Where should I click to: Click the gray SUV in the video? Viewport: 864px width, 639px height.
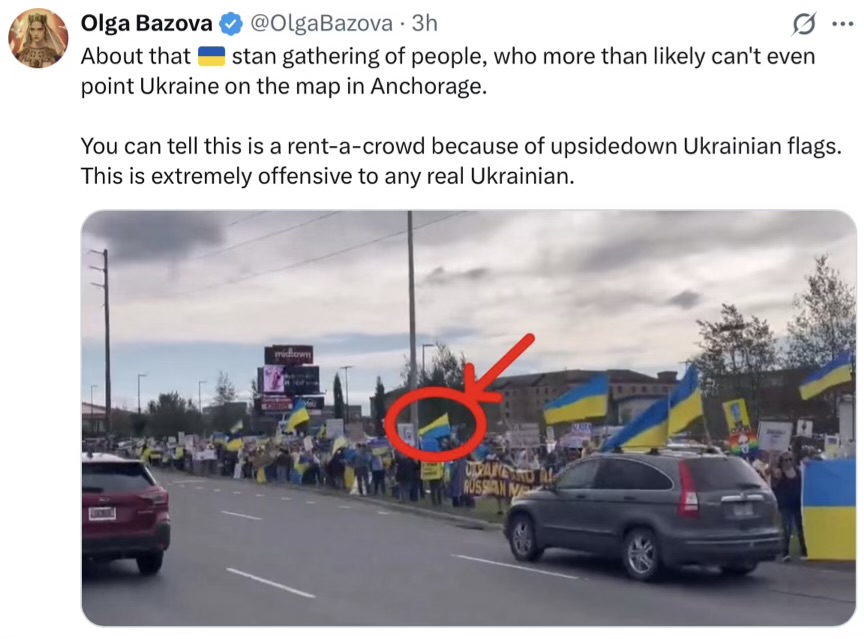[642, 512]
